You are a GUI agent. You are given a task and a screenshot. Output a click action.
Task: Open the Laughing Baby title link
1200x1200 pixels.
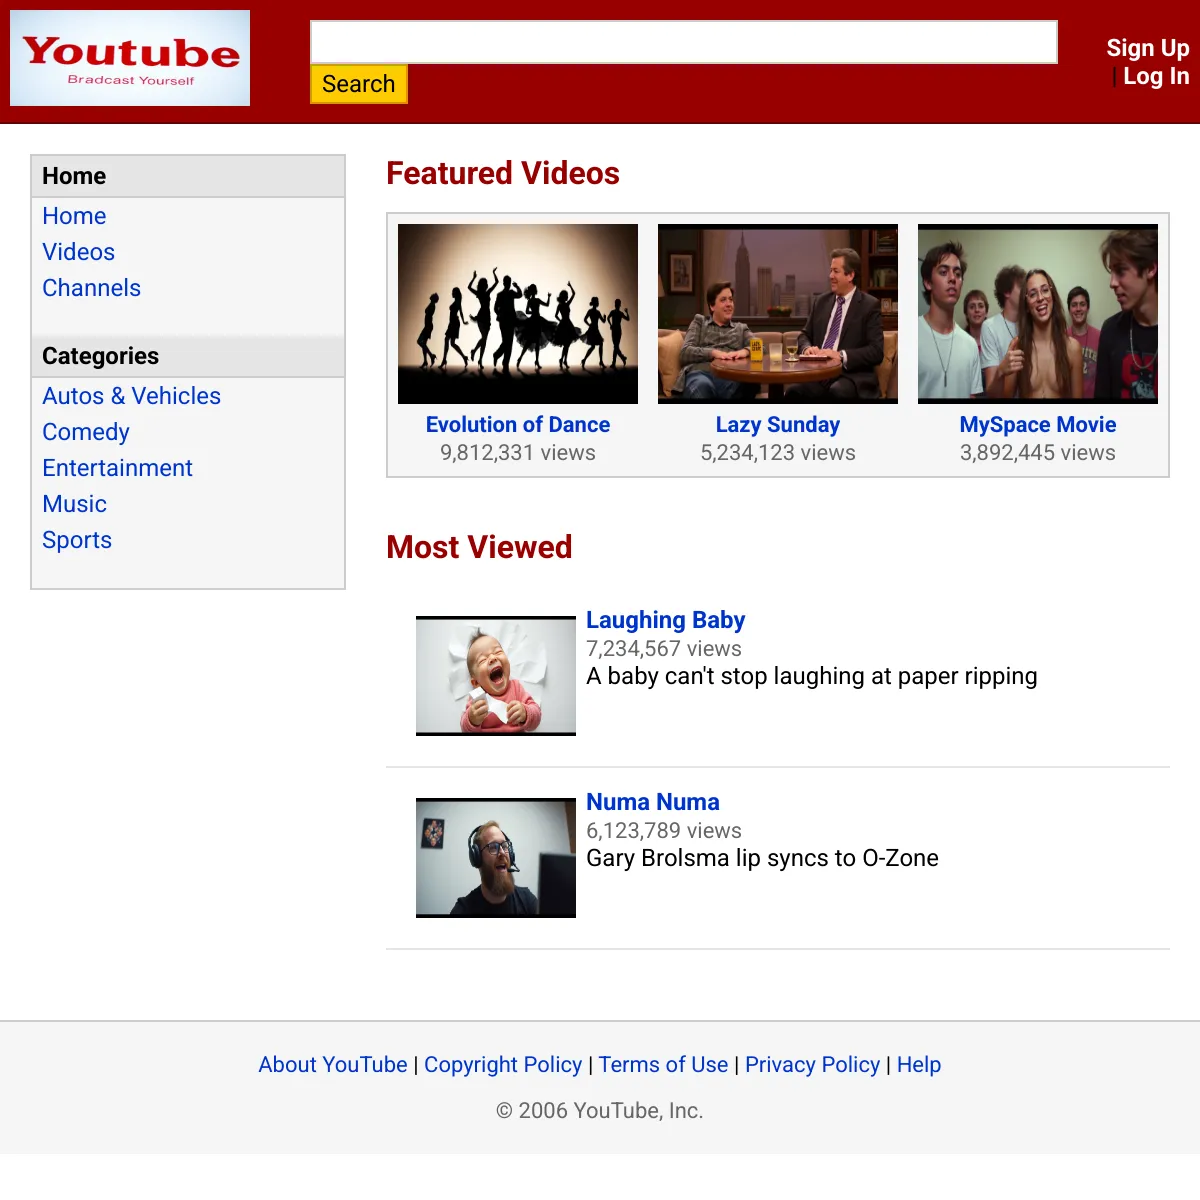[x=665, y=620]
